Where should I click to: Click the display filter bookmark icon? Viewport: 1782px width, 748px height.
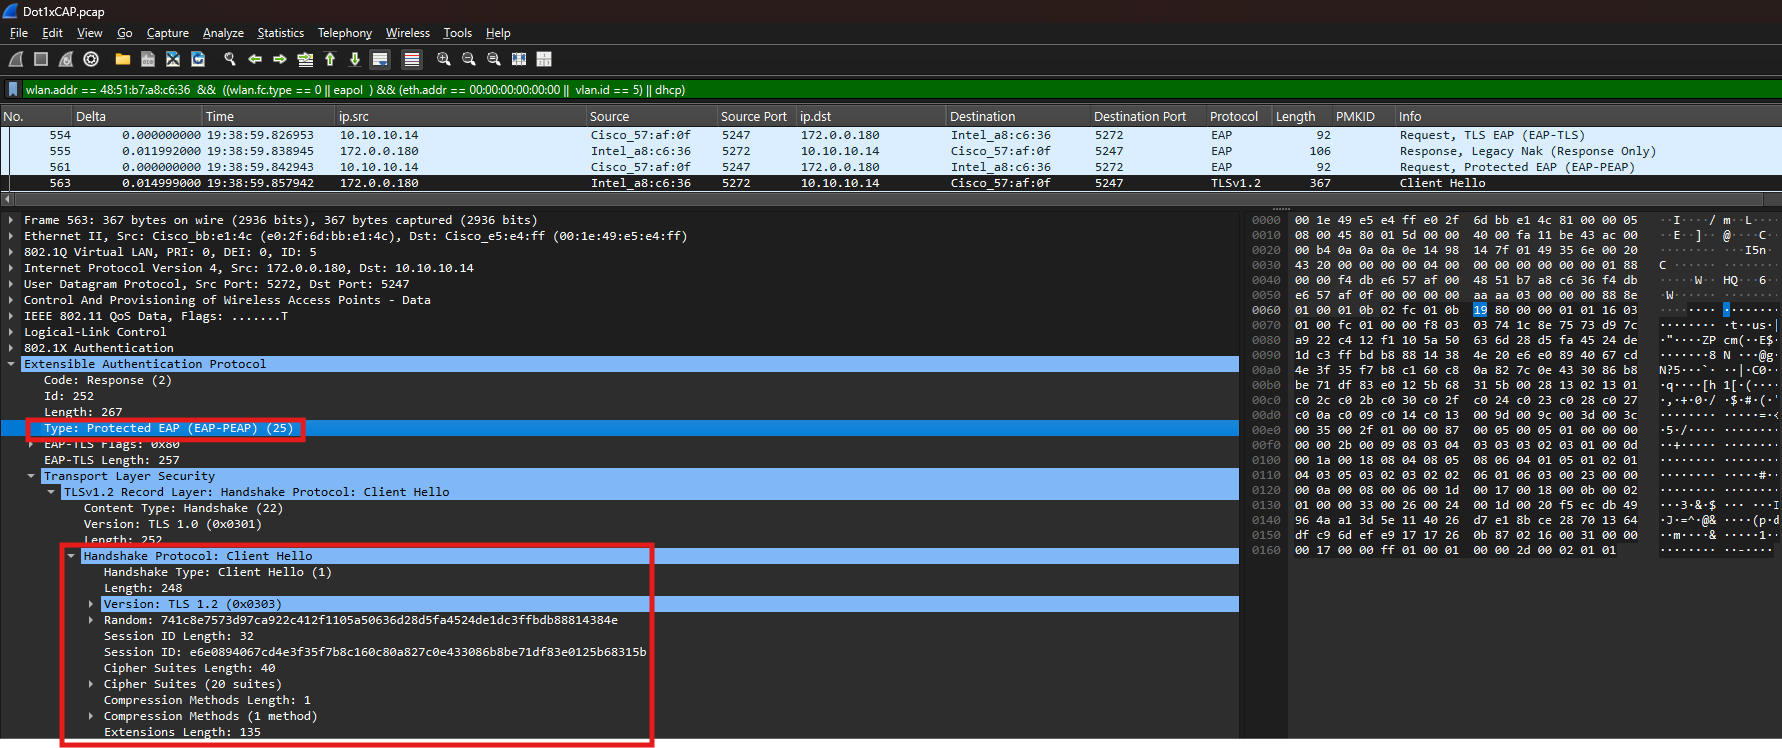point(13,90)
